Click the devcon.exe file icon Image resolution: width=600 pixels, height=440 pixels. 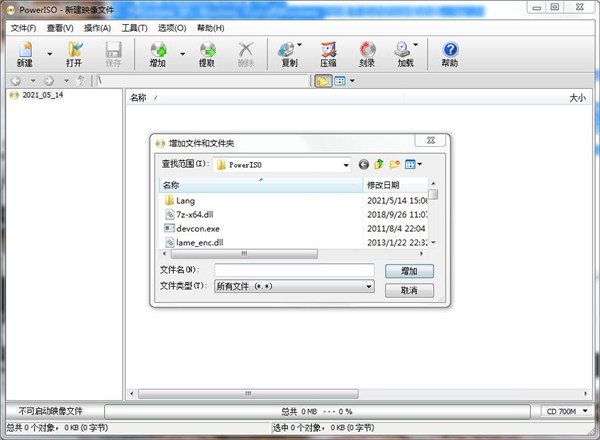(x=169, y=228)
